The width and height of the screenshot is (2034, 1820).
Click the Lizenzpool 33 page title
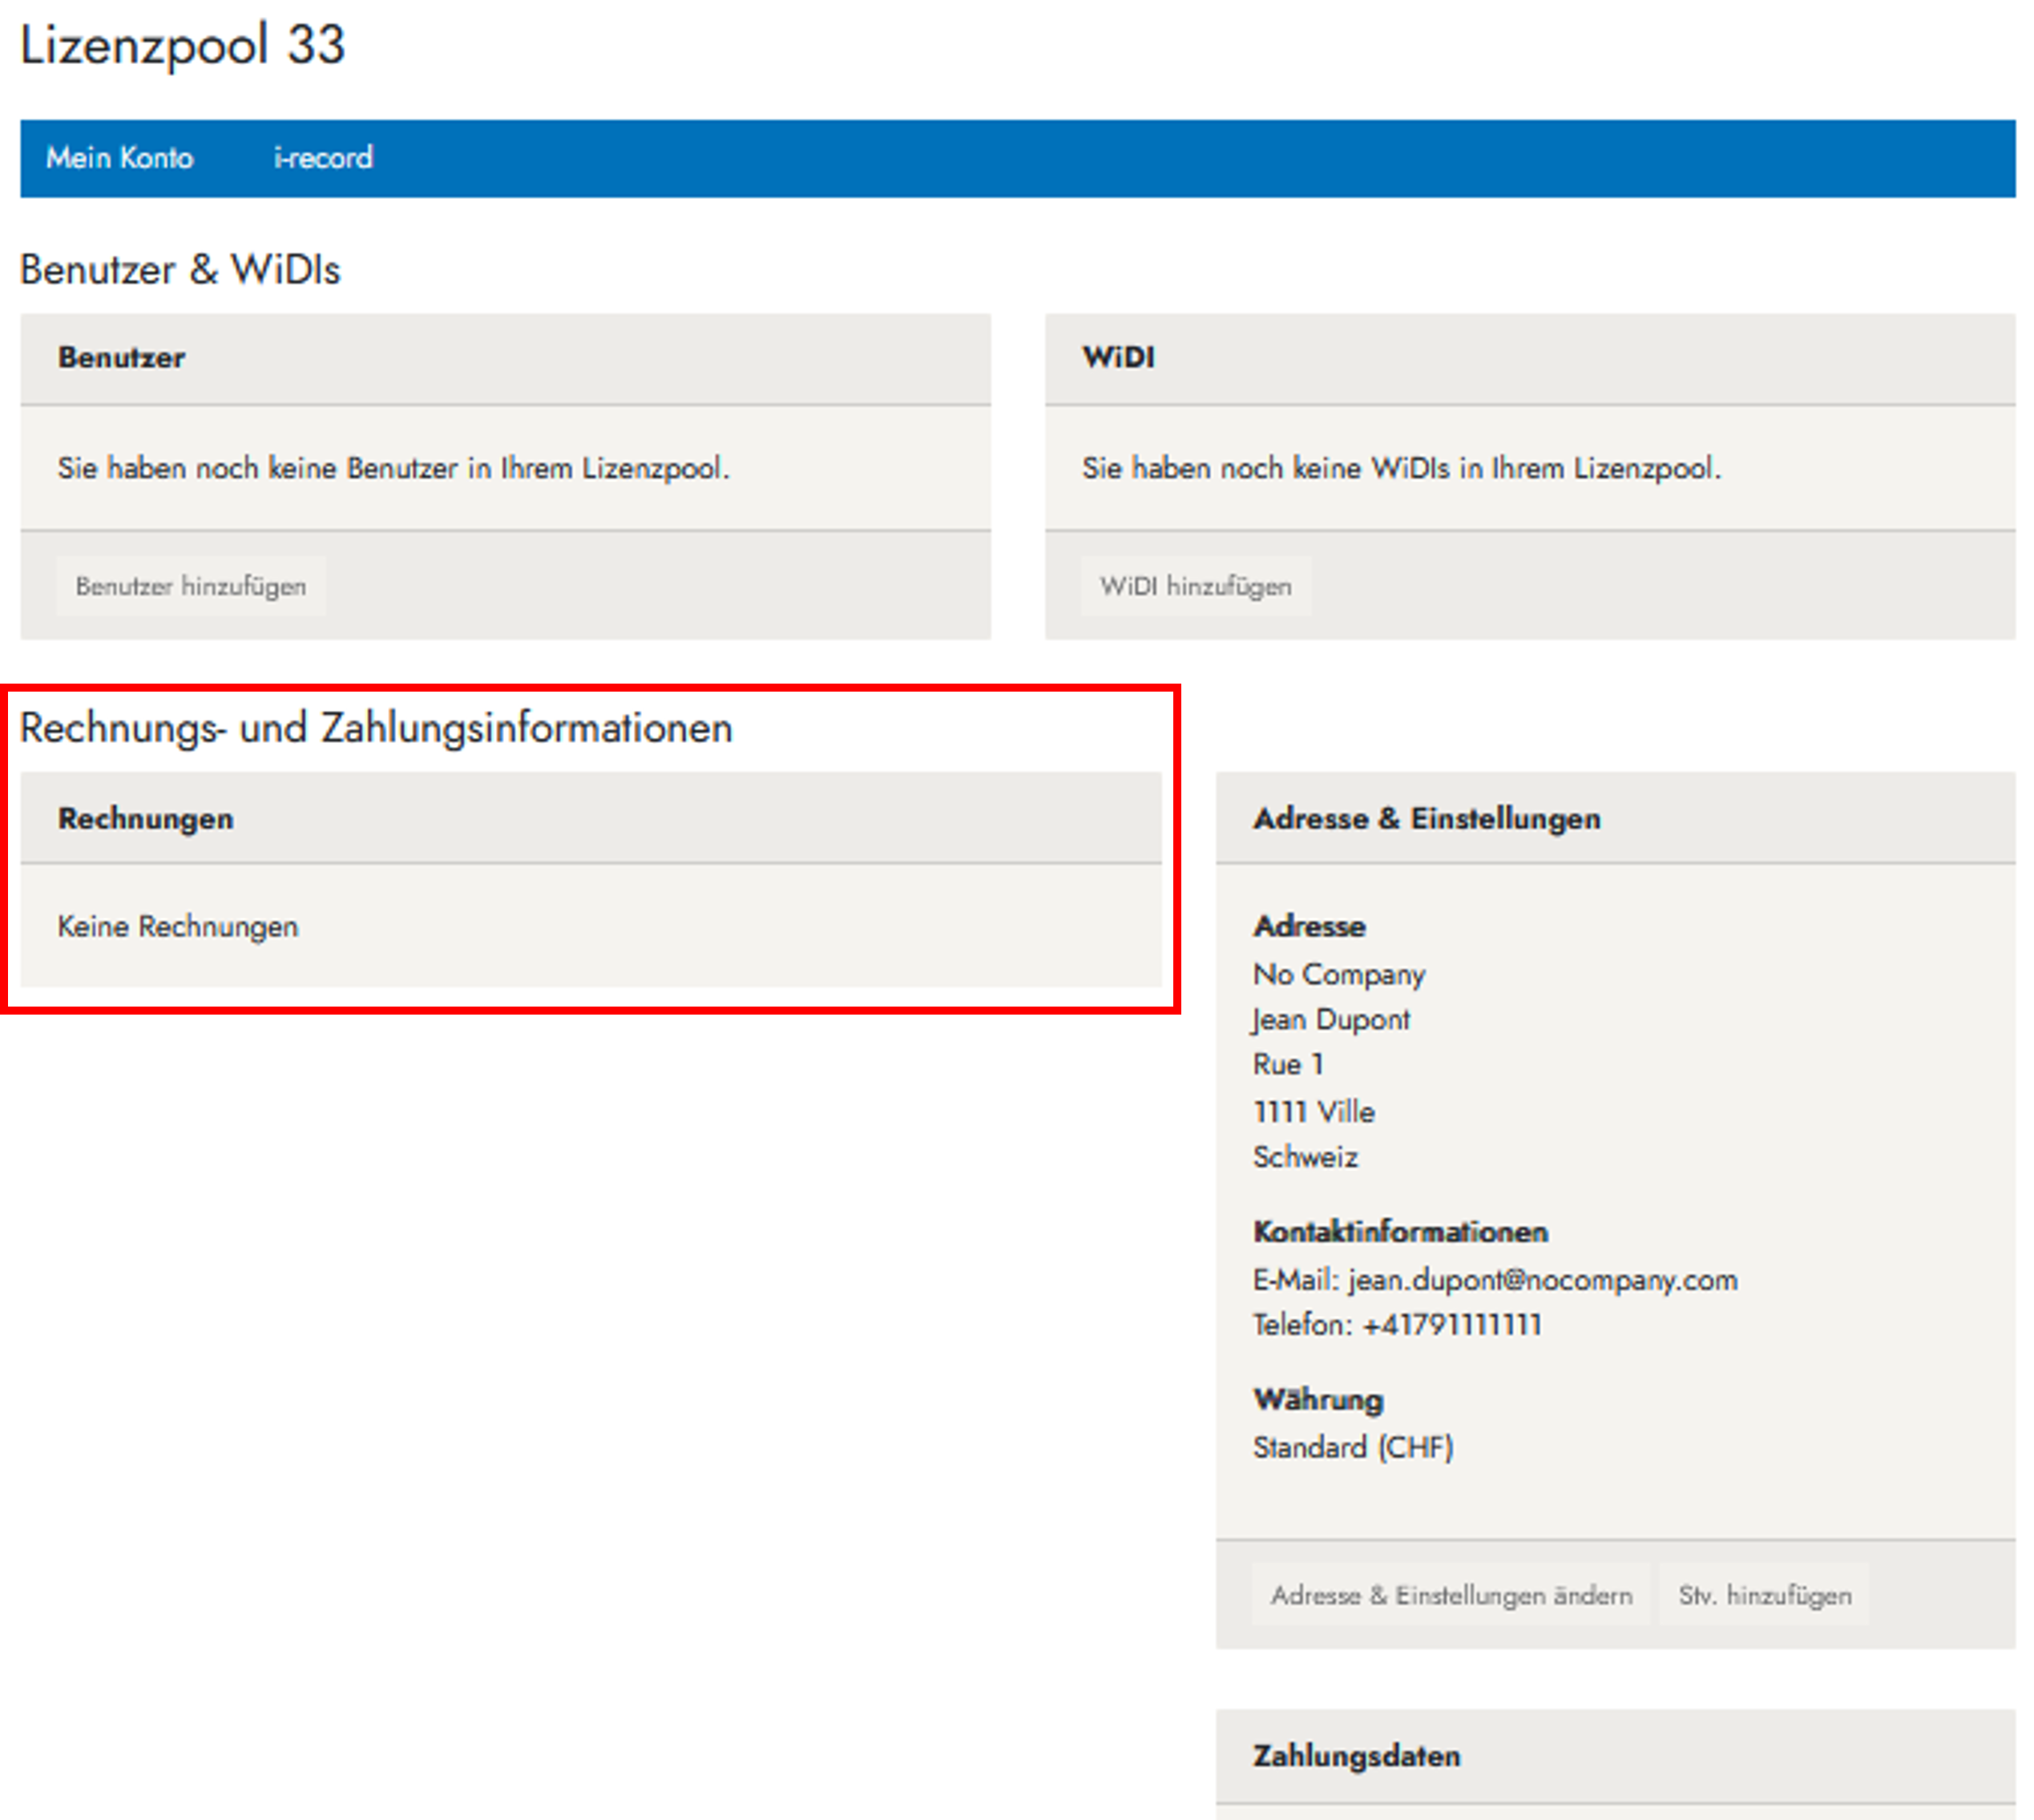182,46
